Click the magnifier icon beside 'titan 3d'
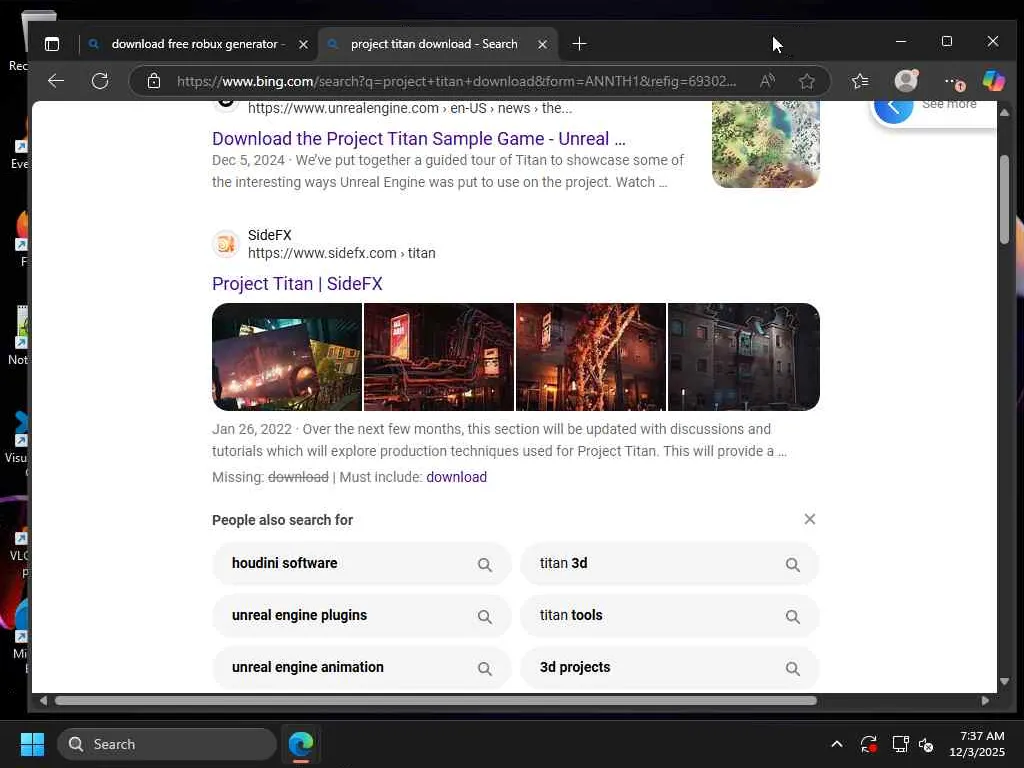1024x768 pixels. pyautogui.click(x=793, y=565)
